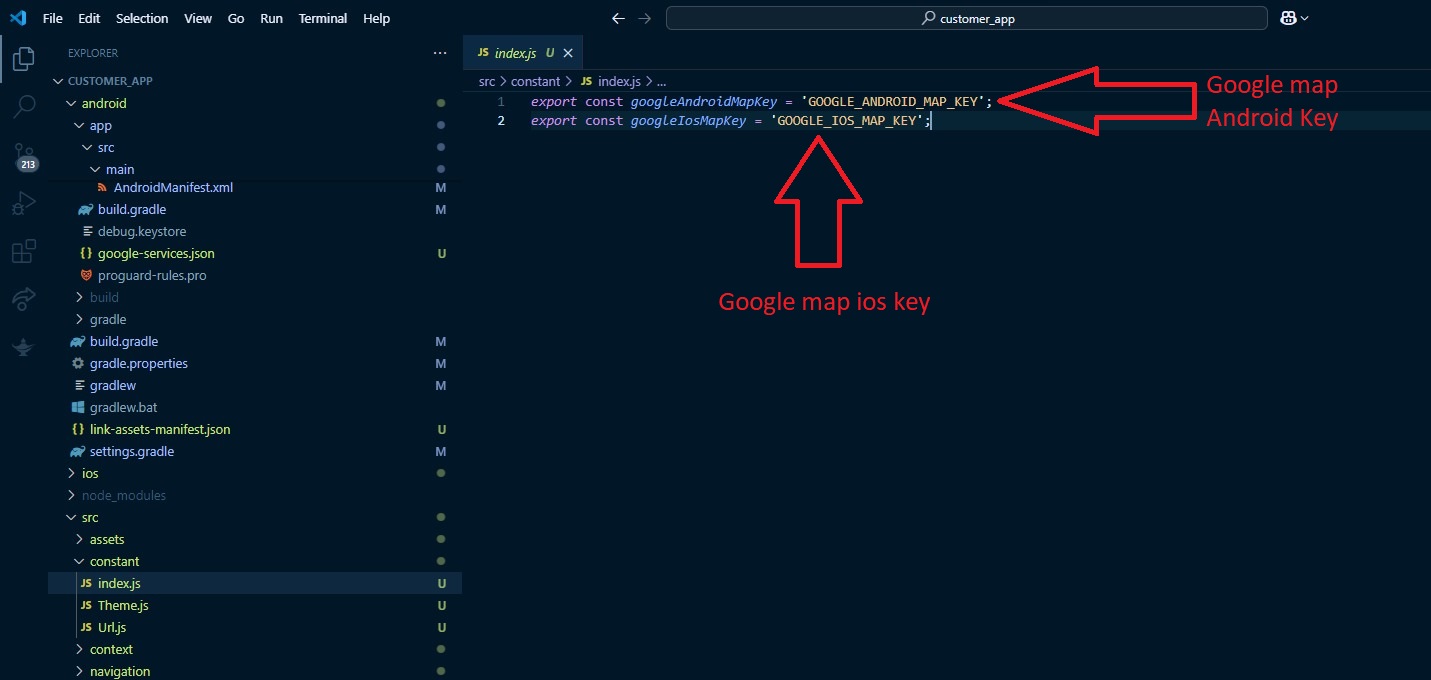Open the Run and Debug view
The width and height of the screenshot is (1431, 680).
[x=23, y=204]
